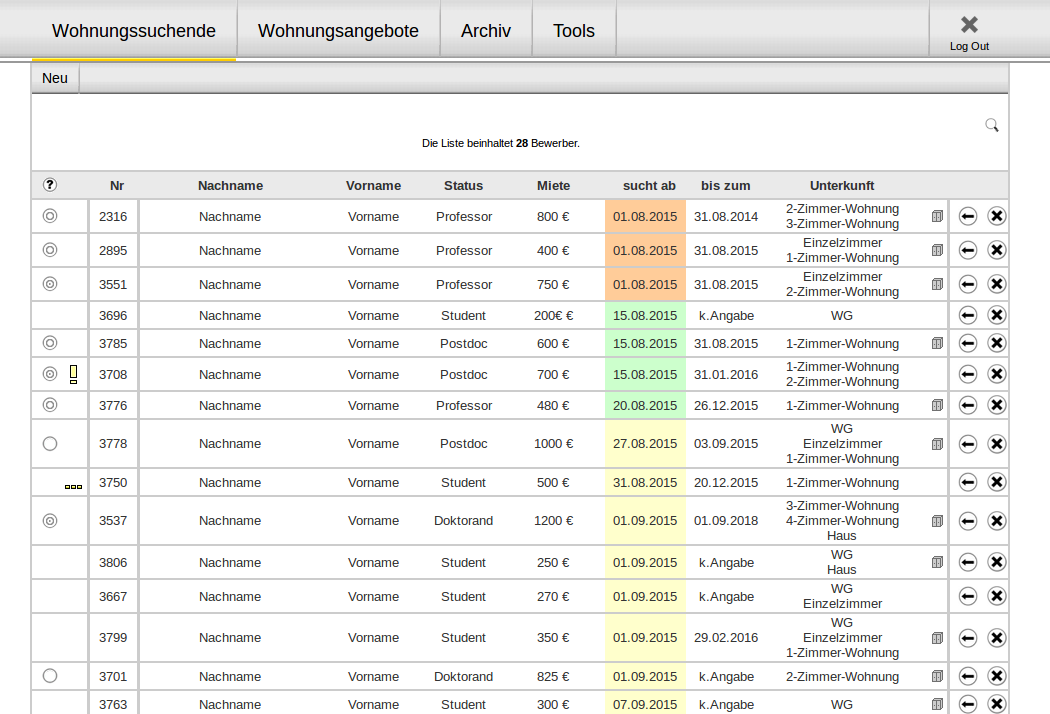Click the left arrow icon for applicant 2316

967,217
